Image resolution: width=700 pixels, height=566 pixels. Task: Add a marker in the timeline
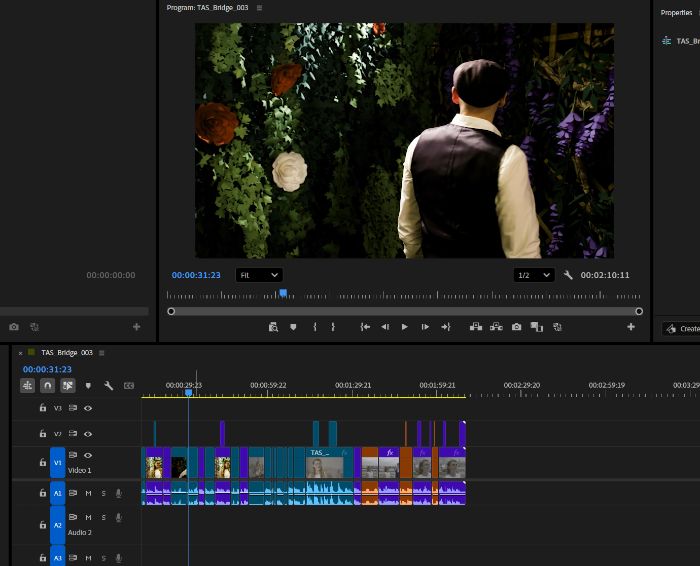coord(88,386)
